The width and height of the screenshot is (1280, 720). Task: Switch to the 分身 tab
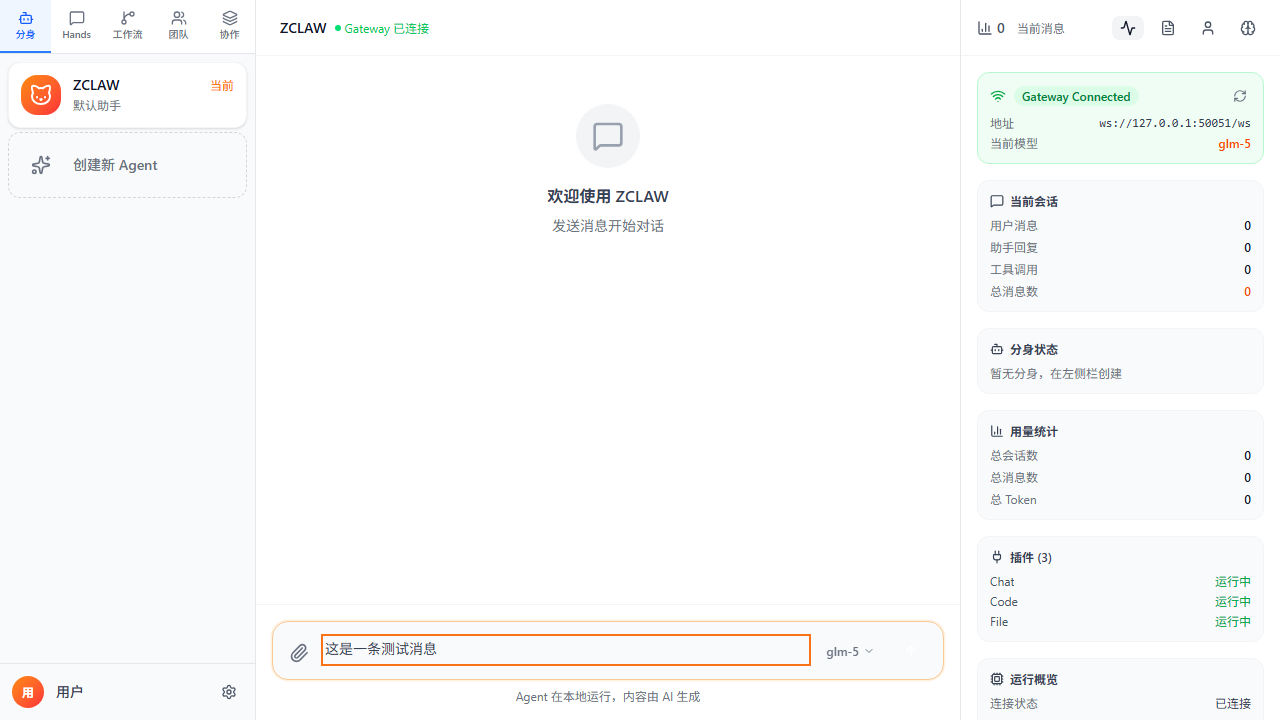(26, 26)
